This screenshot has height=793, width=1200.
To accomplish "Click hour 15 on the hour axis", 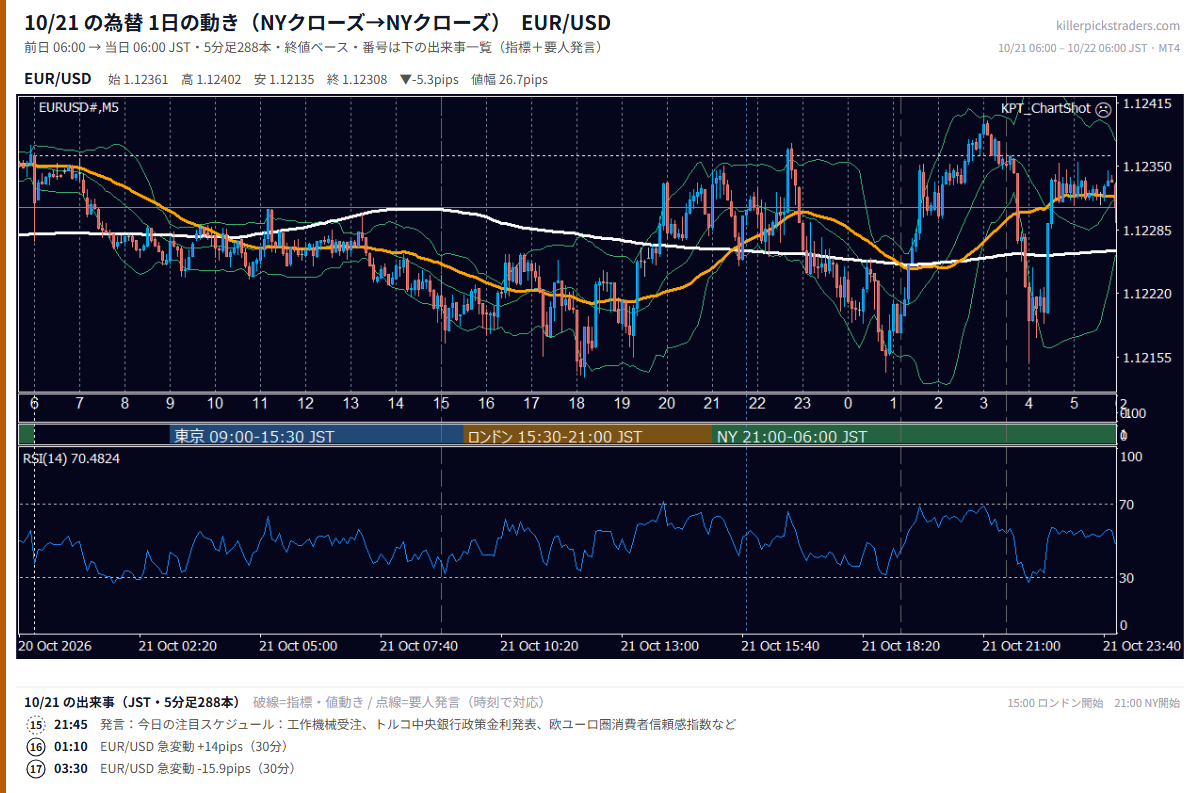I will 441,403.
